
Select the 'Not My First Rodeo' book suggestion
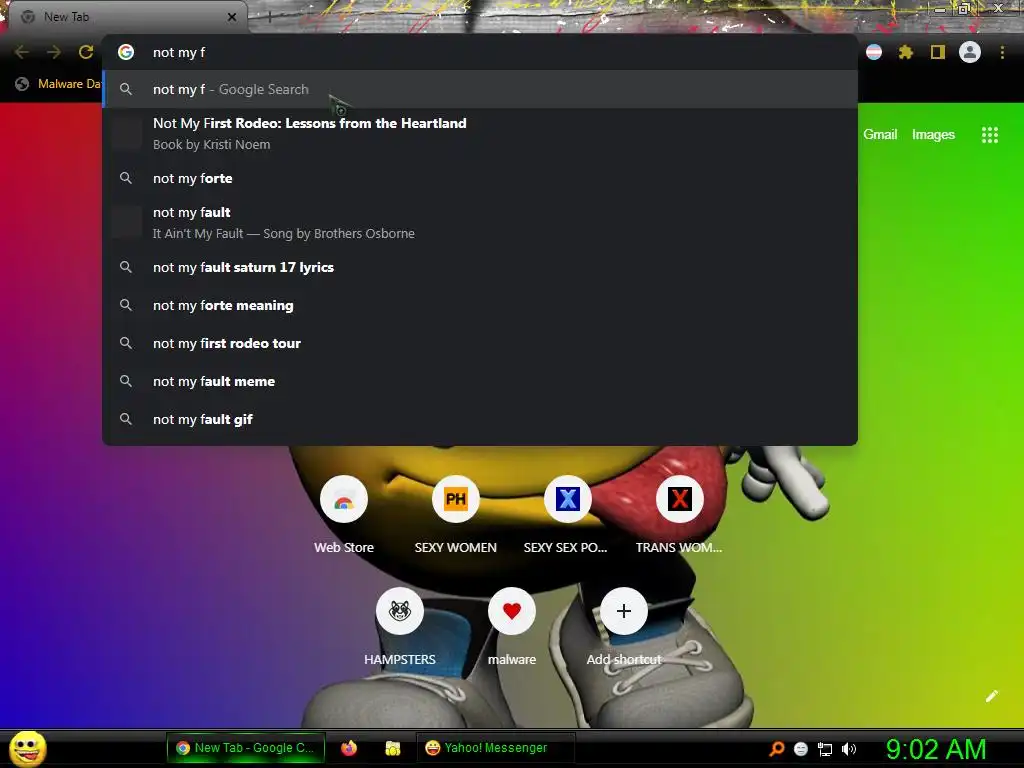[x=480, y=133]
